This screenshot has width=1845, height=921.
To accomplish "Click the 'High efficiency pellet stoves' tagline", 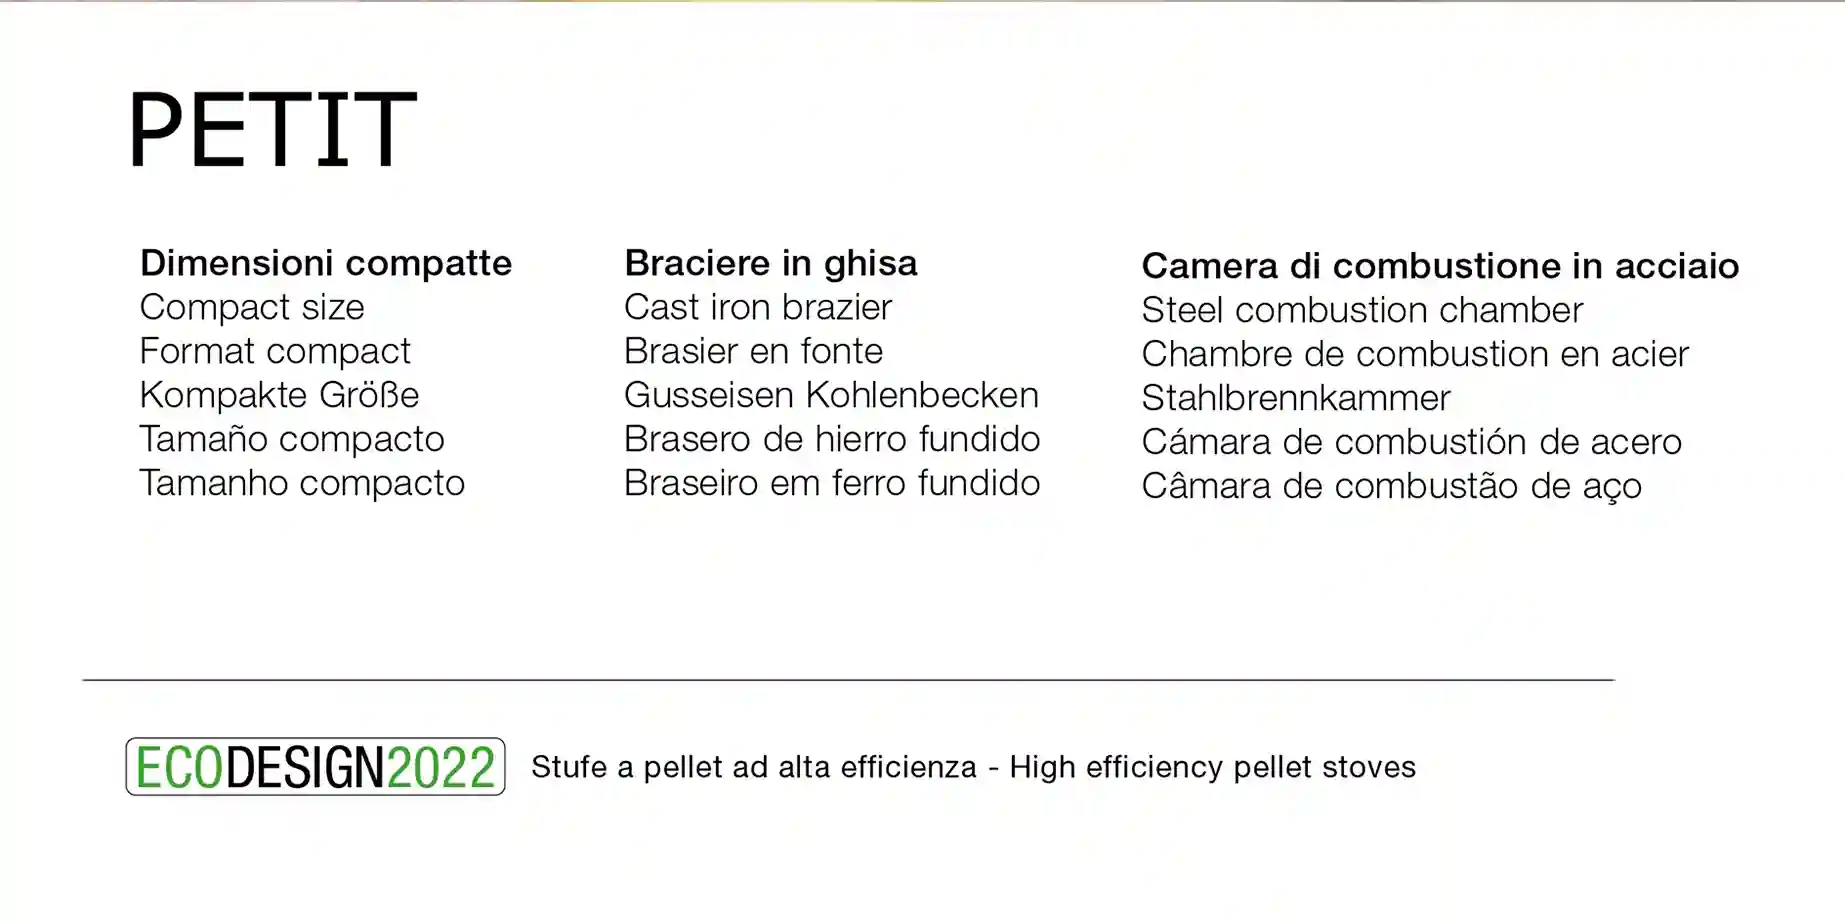I will tap(1212, 767).
